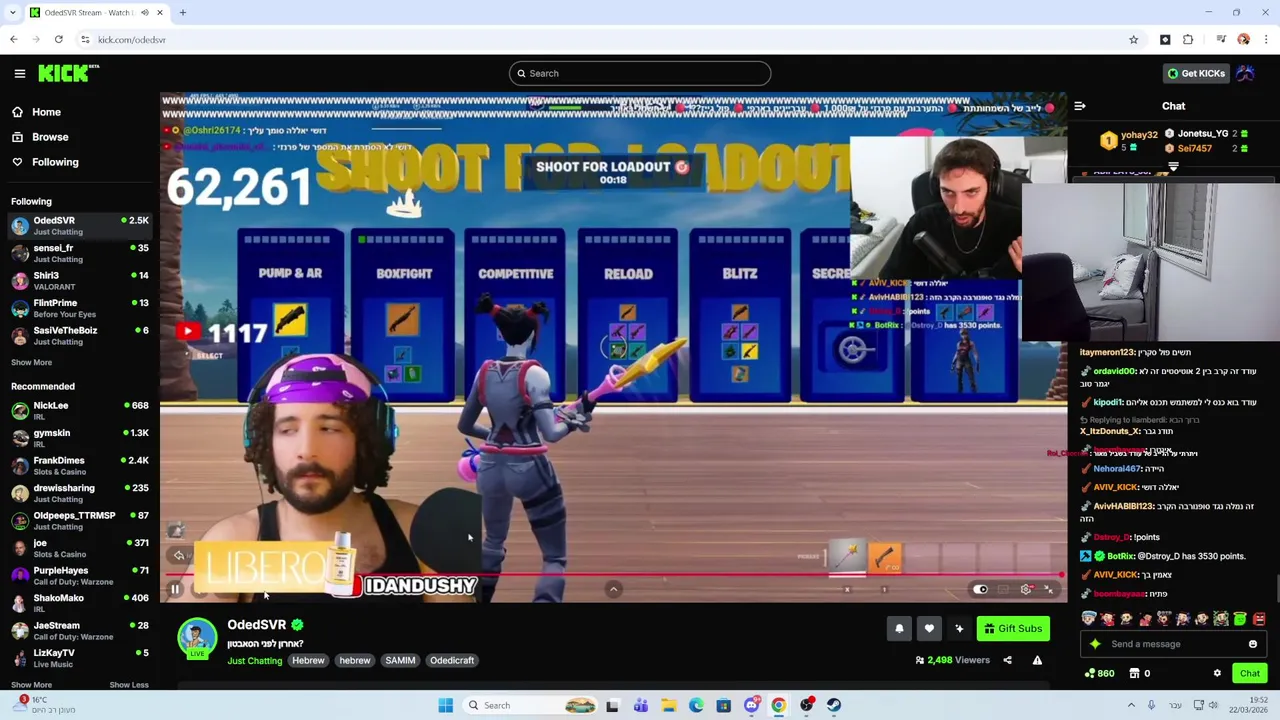1280x720 pixels.
Task: Click the chevron-up expander on the video bottom
Action: point(614,589)
